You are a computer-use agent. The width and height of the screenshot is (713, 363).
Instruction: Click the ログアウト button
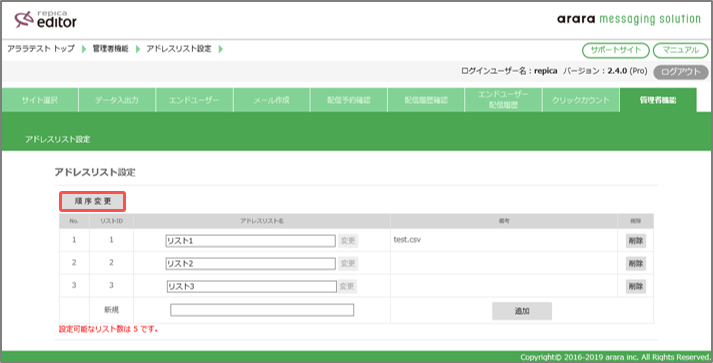(x=681, y=72)
